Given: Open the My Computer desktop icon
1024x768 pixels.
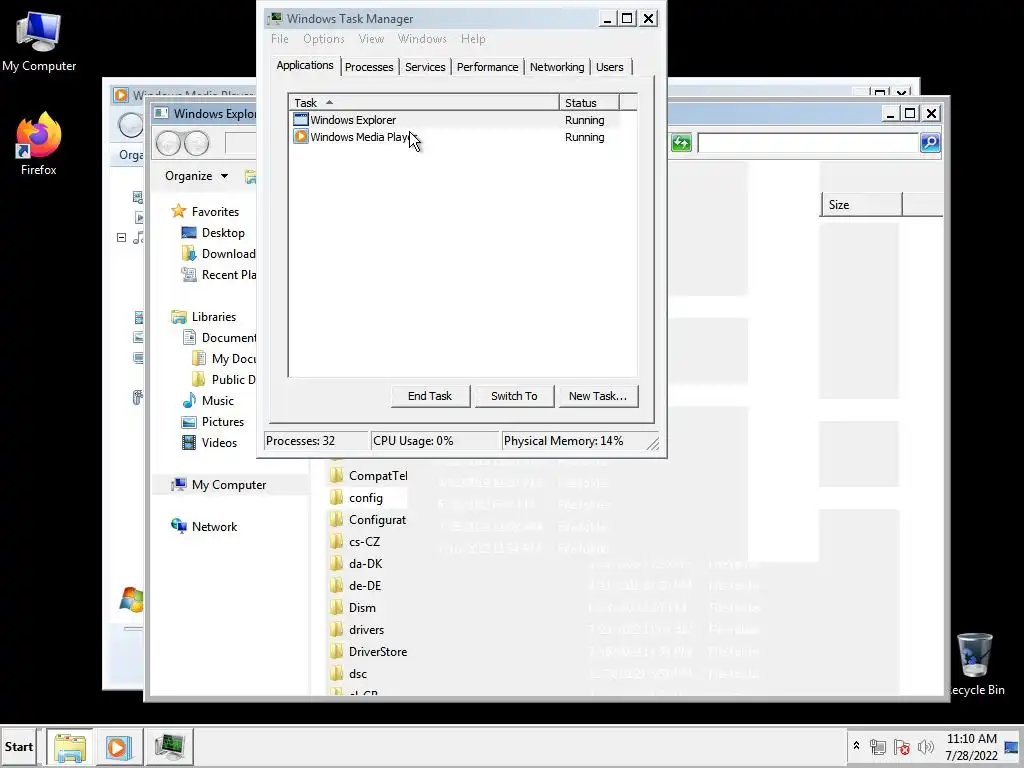Looking at the screenshot, I should point(39,42).
